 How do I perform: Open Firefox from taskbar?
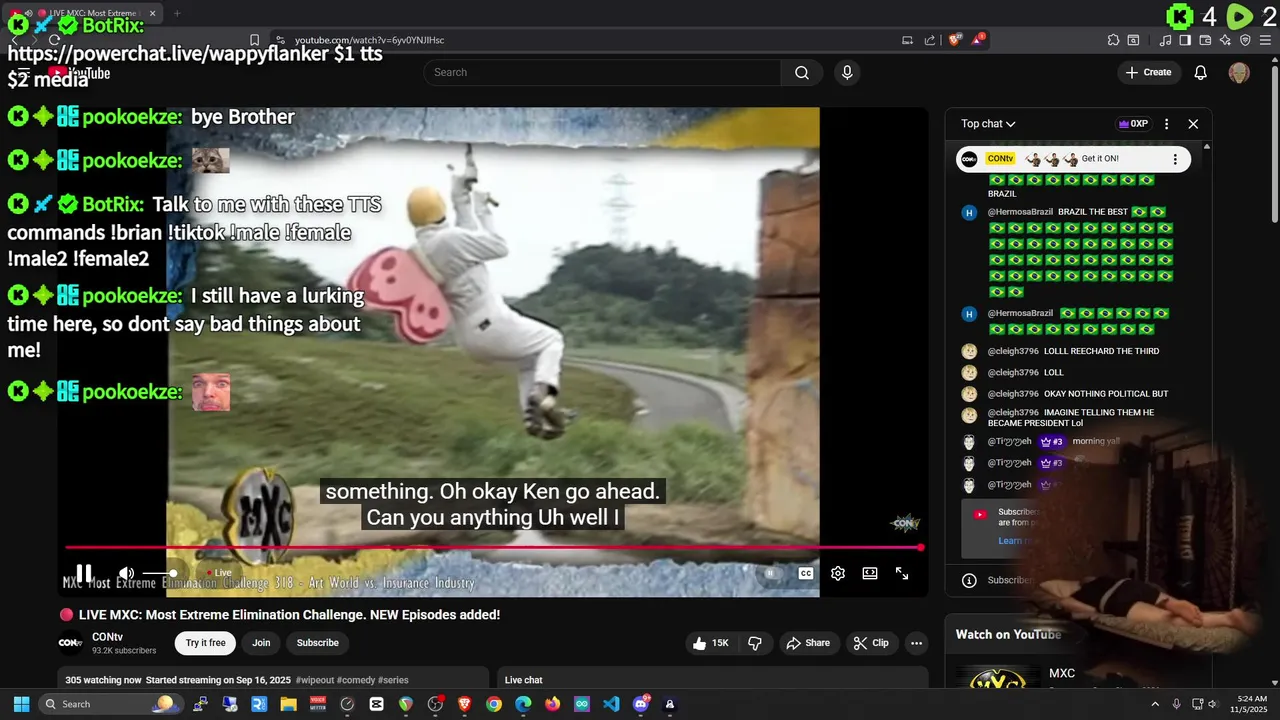click(552, 704)
